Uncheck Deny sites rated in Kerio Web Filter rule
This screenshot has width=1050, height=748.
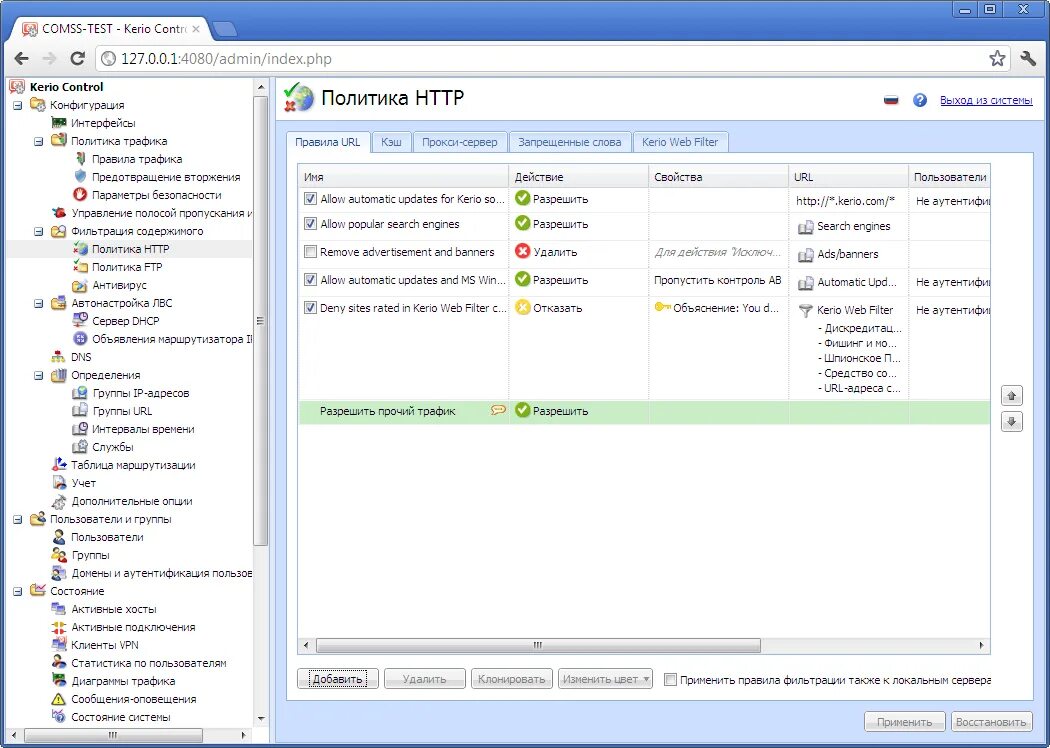coord(310,308)
